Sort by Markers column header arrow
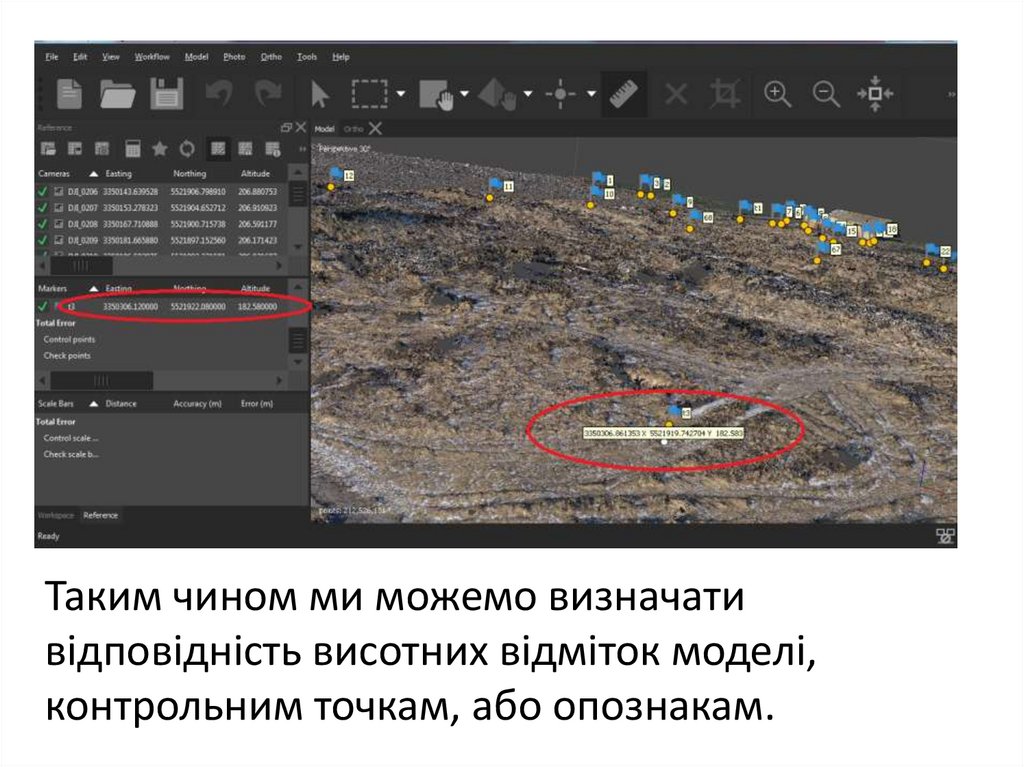Viewport: 1024px width, 767px height. [93, 288]
